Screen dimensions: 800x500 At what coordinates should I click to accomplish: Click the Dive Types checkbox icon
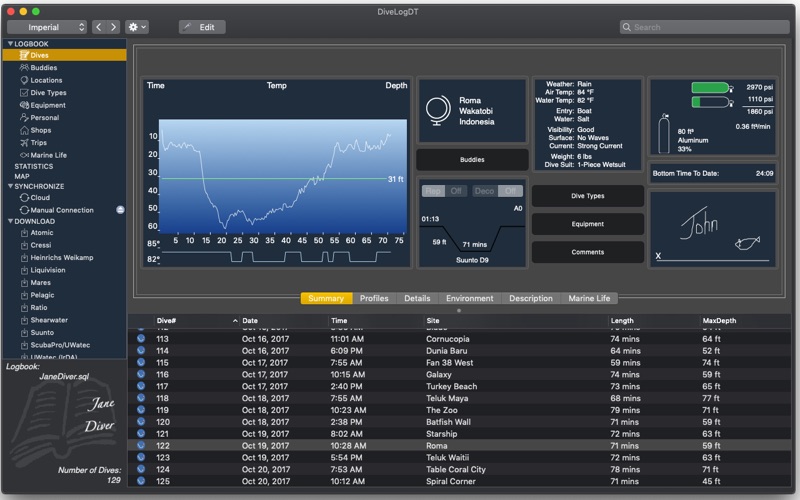click(x=24, y=92)
